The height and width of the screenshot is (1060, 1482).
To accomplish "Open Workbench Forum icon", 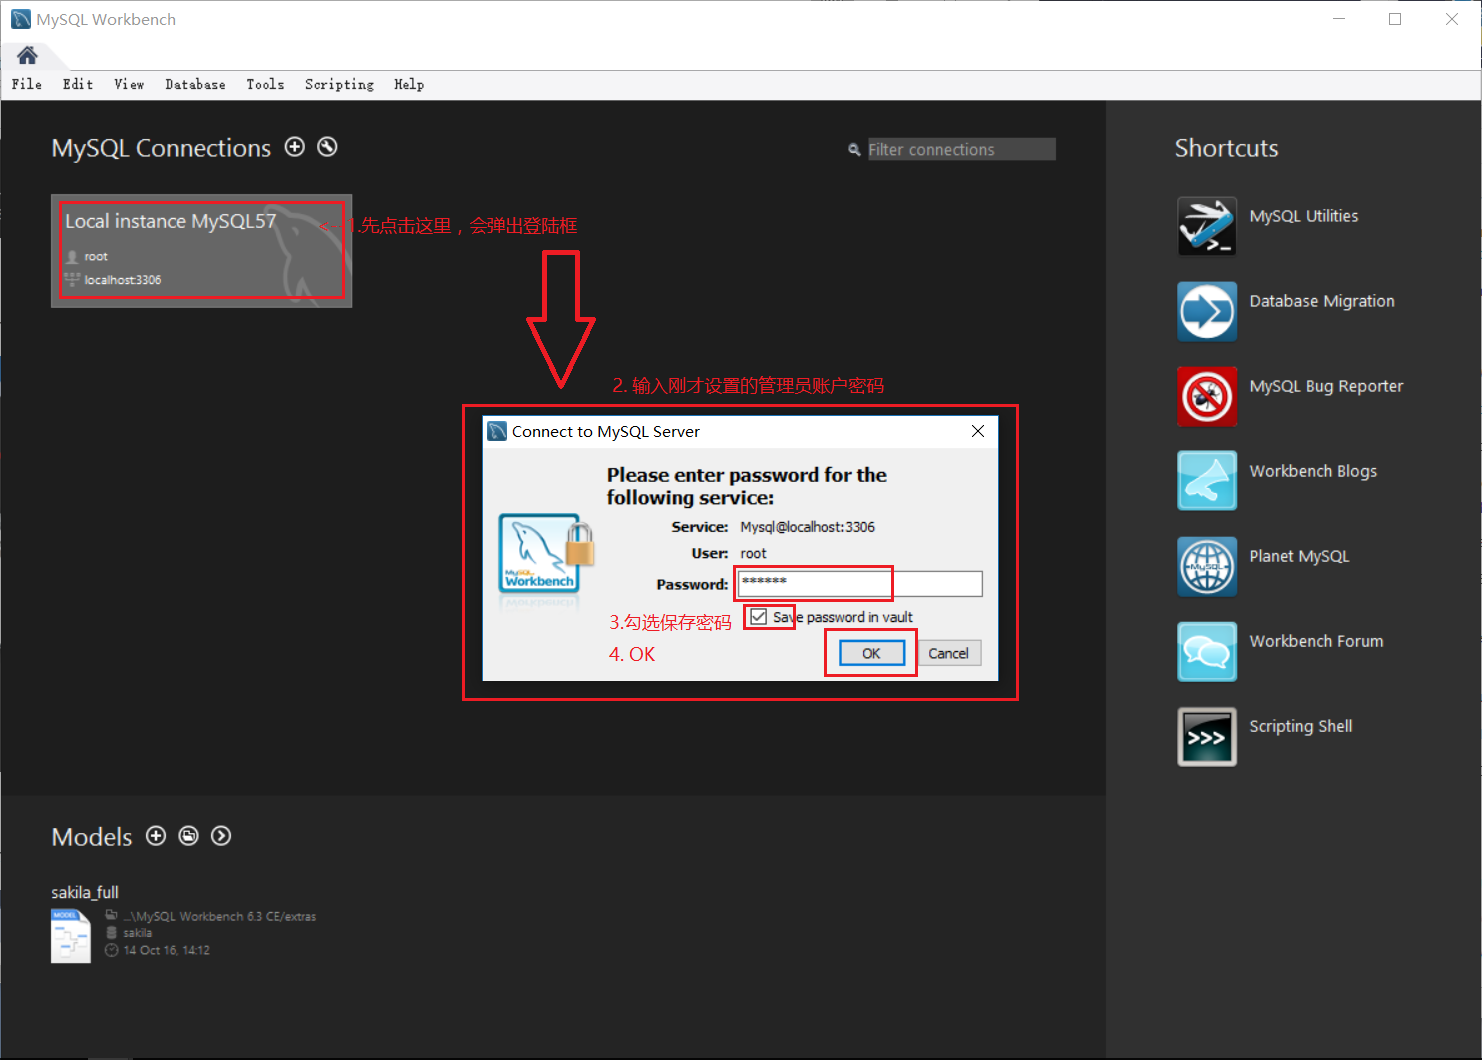I will (x=1207, y=651).
